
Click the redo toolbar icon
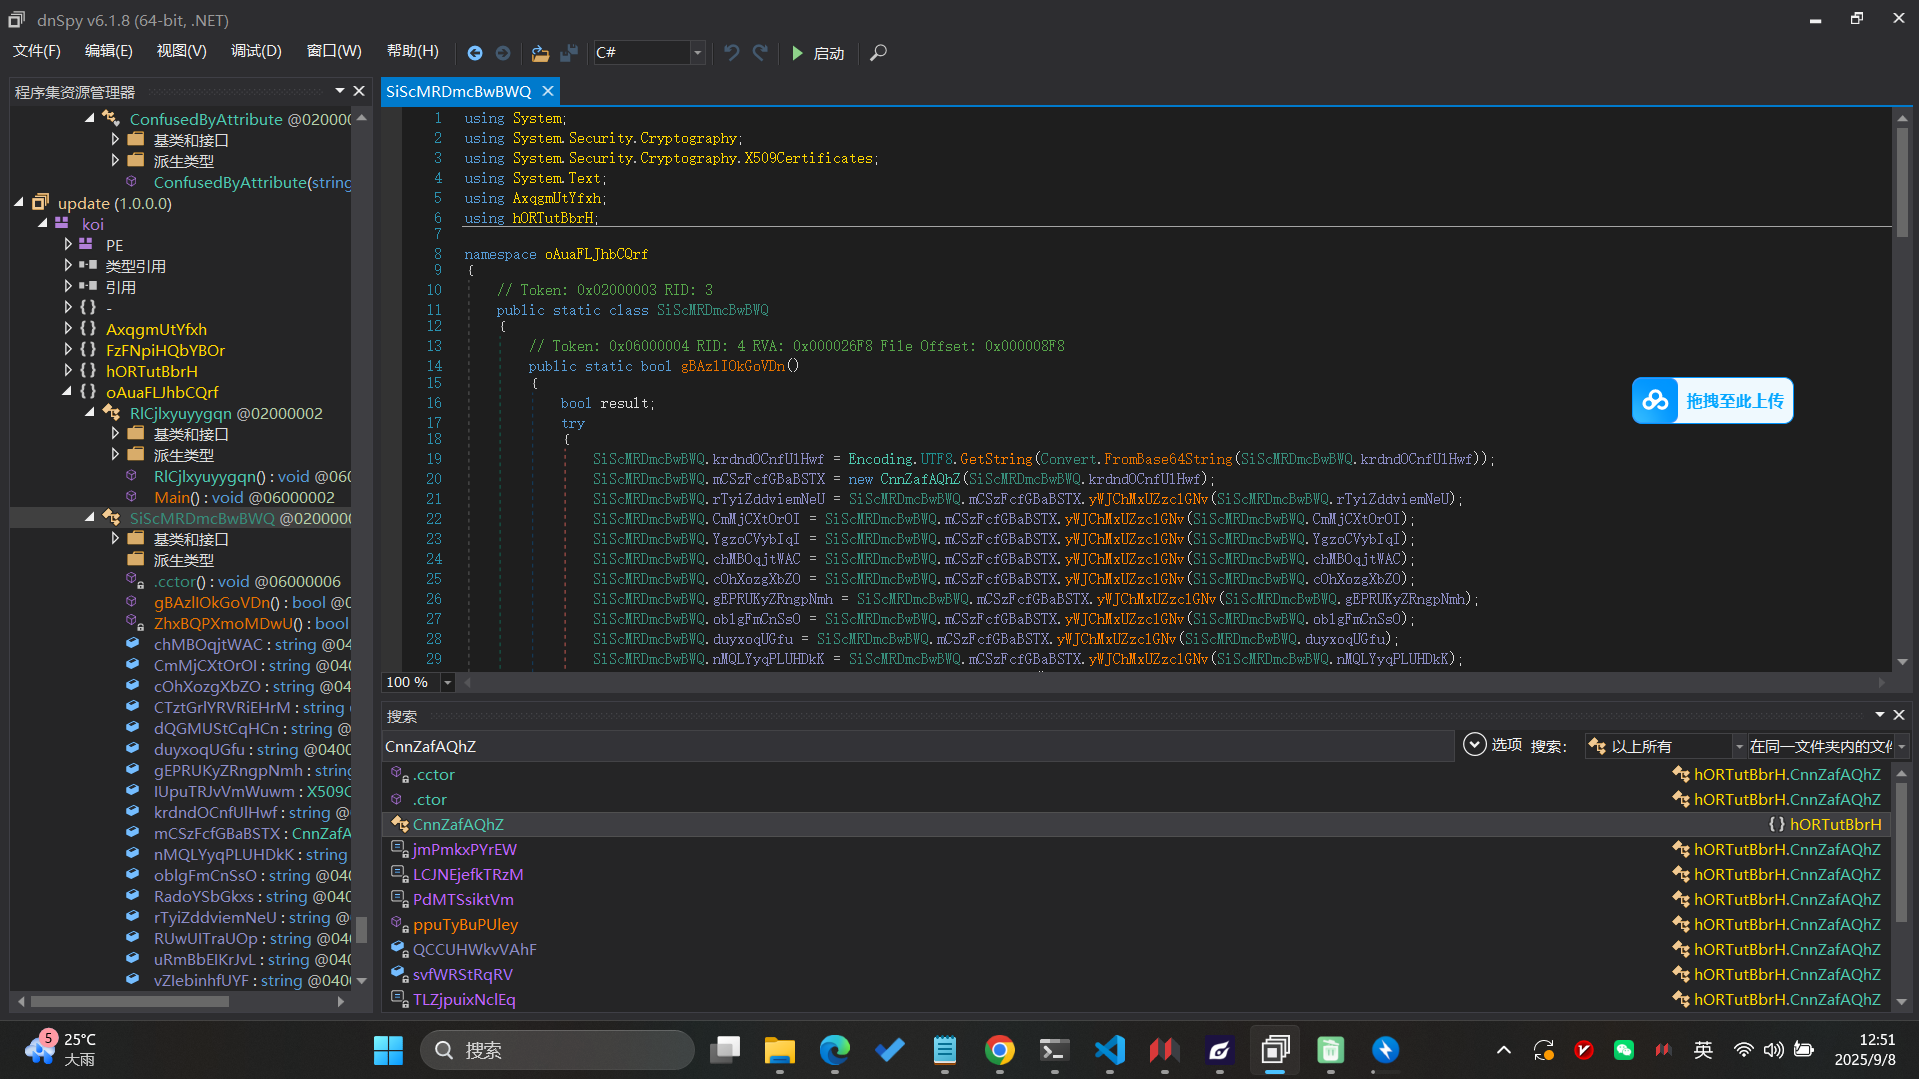(760, 53)
